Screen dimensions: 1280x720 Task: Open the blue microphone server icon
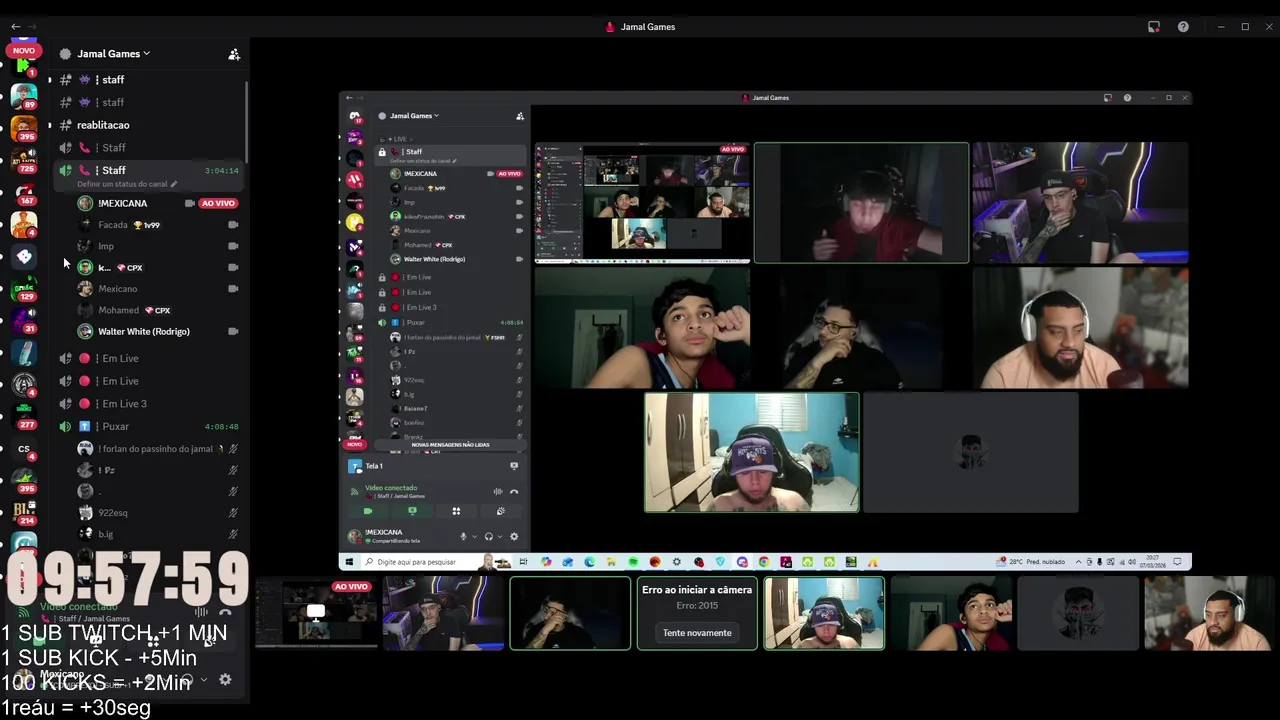pyautogui.click(x=24, y=353)
